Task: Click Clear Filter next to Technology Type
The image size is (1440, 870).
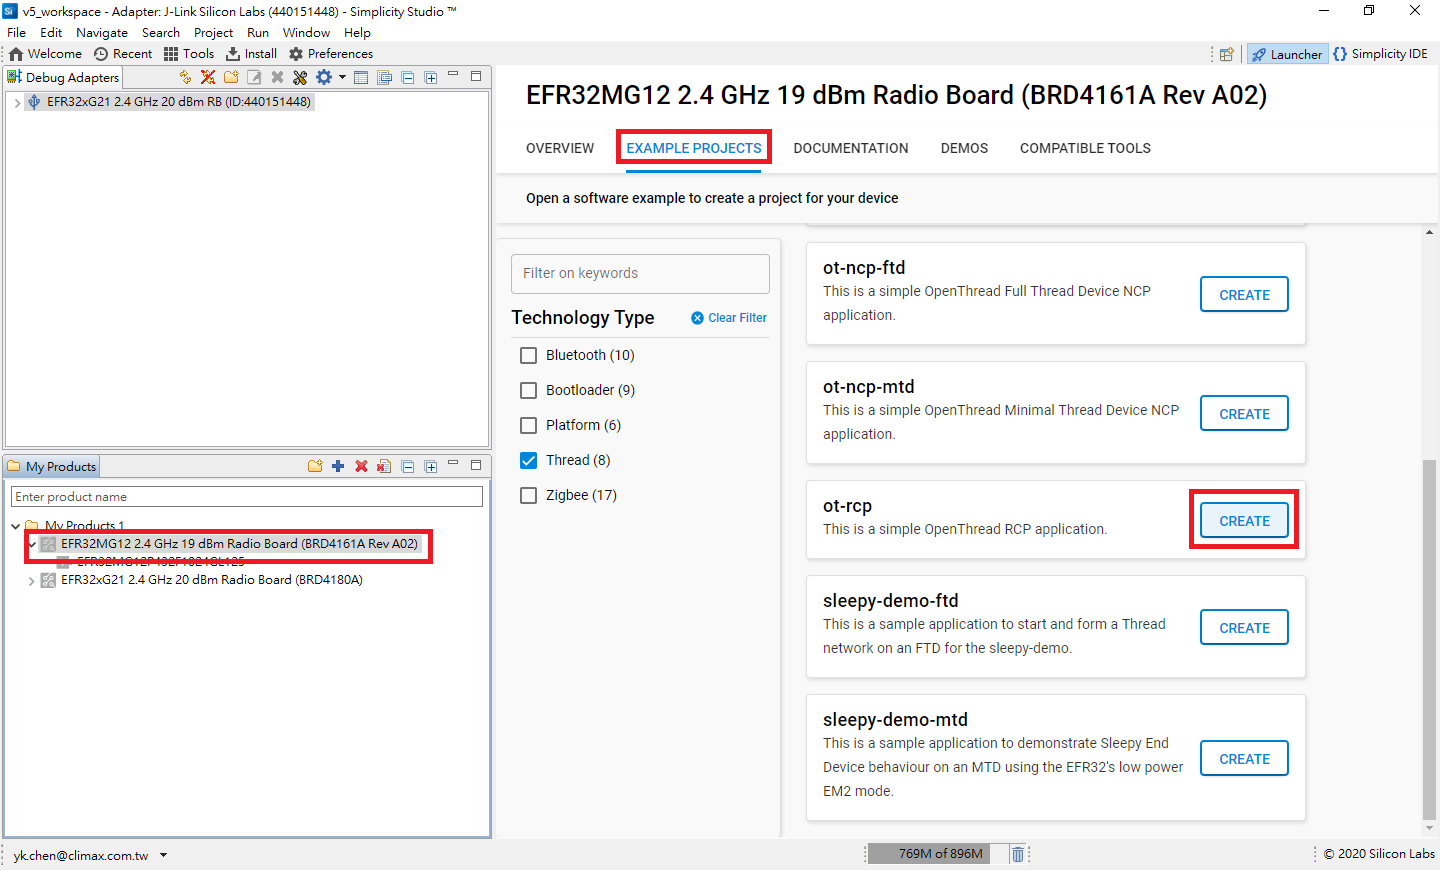Action: (x=728, y=317)
